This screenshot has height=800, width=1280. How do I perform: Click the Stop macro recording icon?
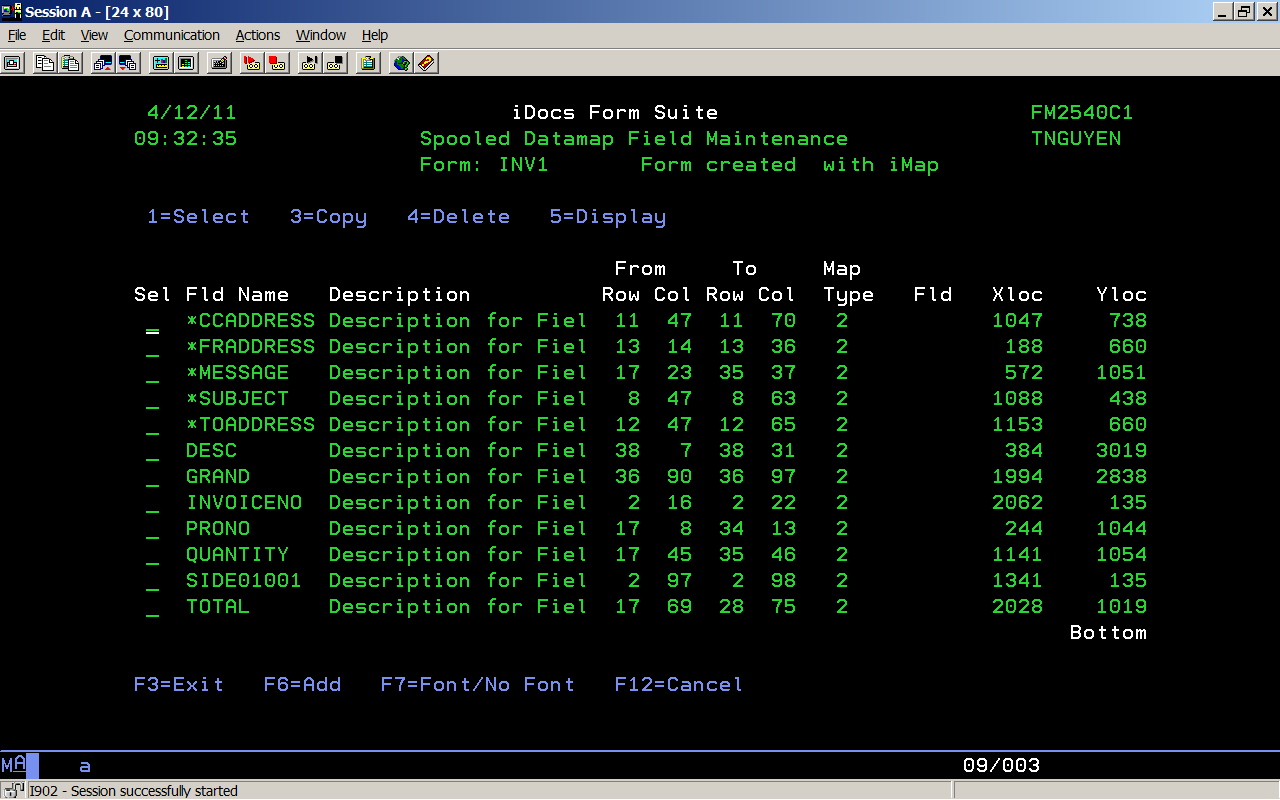tap(278, 63)
